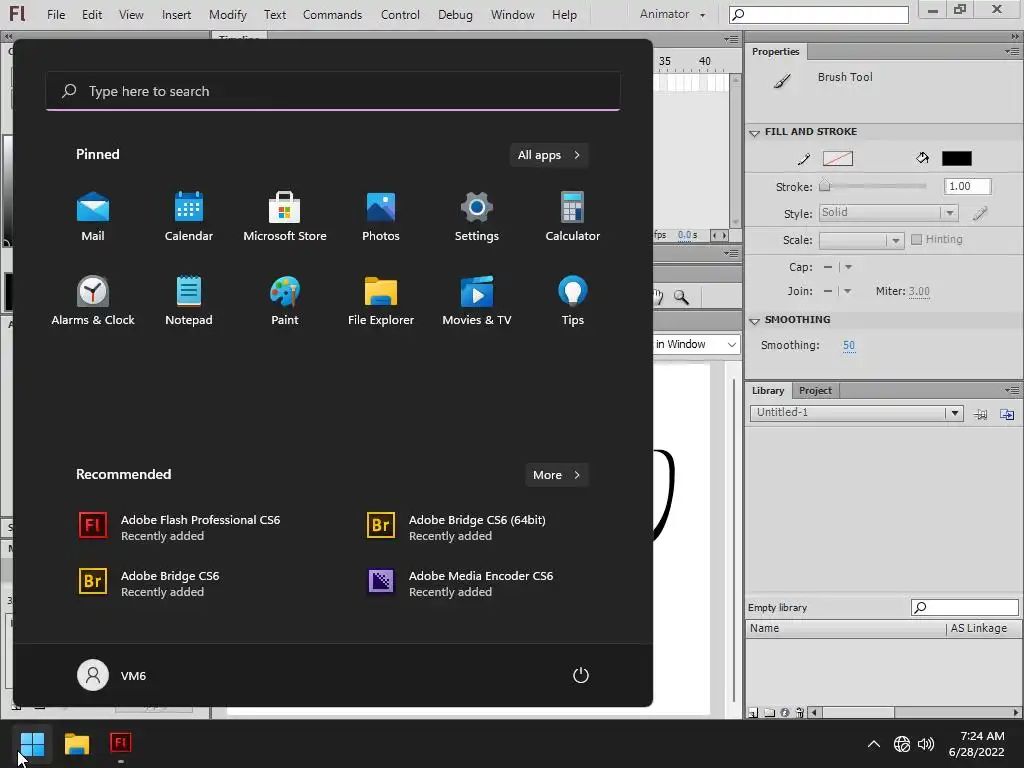Open the Mail app from pinned
1024x768 pixels.
click(93, 217)
